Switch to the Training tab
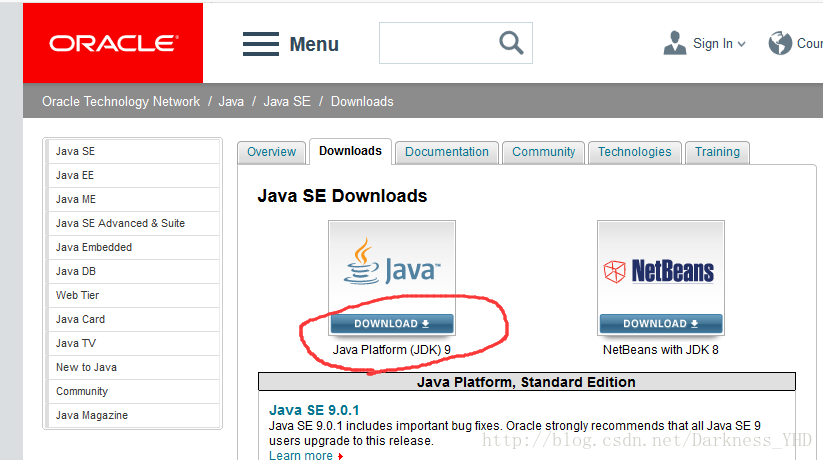Viewport: 823px width, 460px height. (x=718, y=152)
